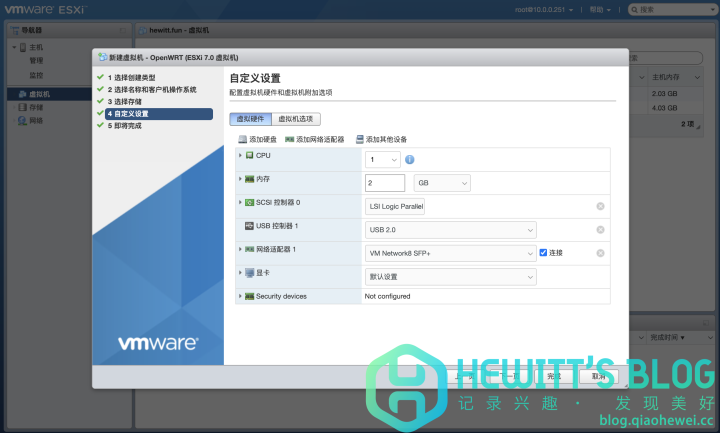The width and height of the screenshot is (720, 433).
Task: Click the header search box
Action: coord(672,10)
